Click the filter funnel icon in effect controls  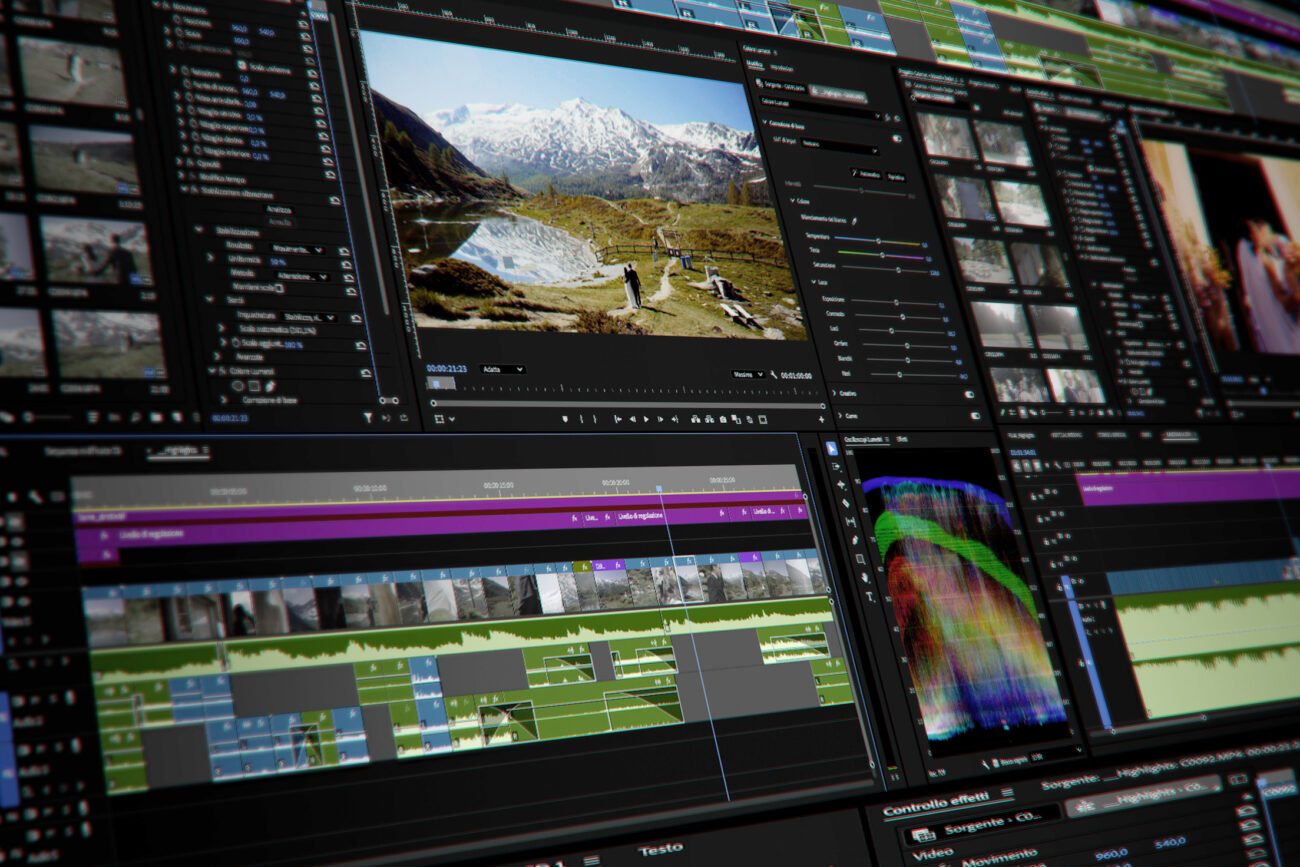point(367,418)
